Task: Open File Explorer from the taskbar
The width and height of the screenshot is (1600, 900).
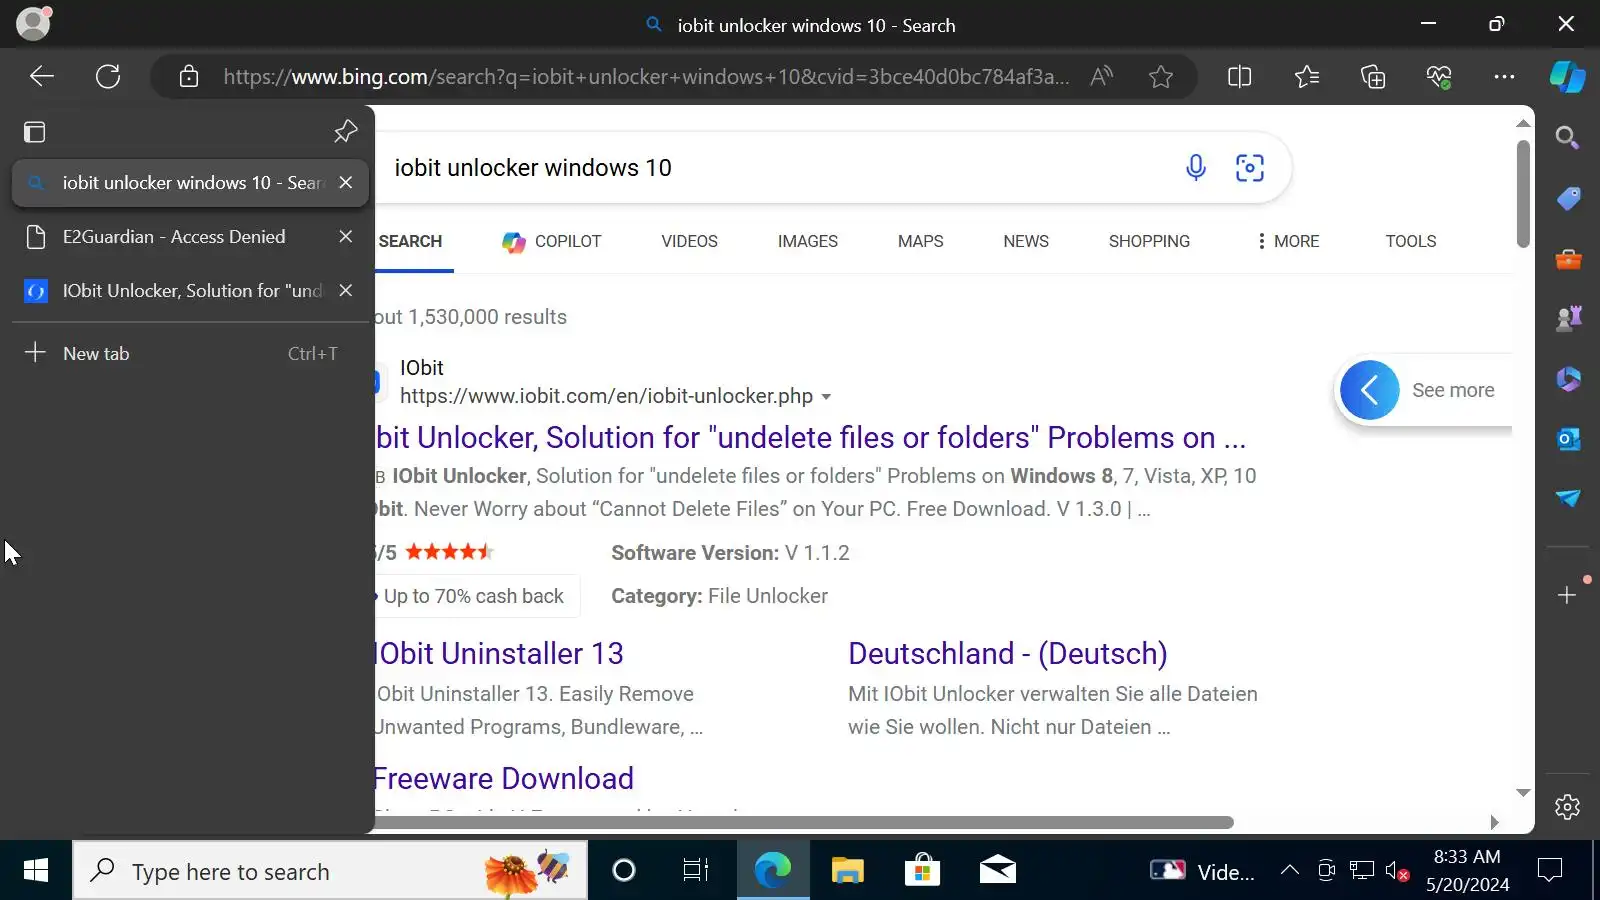Action: 847,871
